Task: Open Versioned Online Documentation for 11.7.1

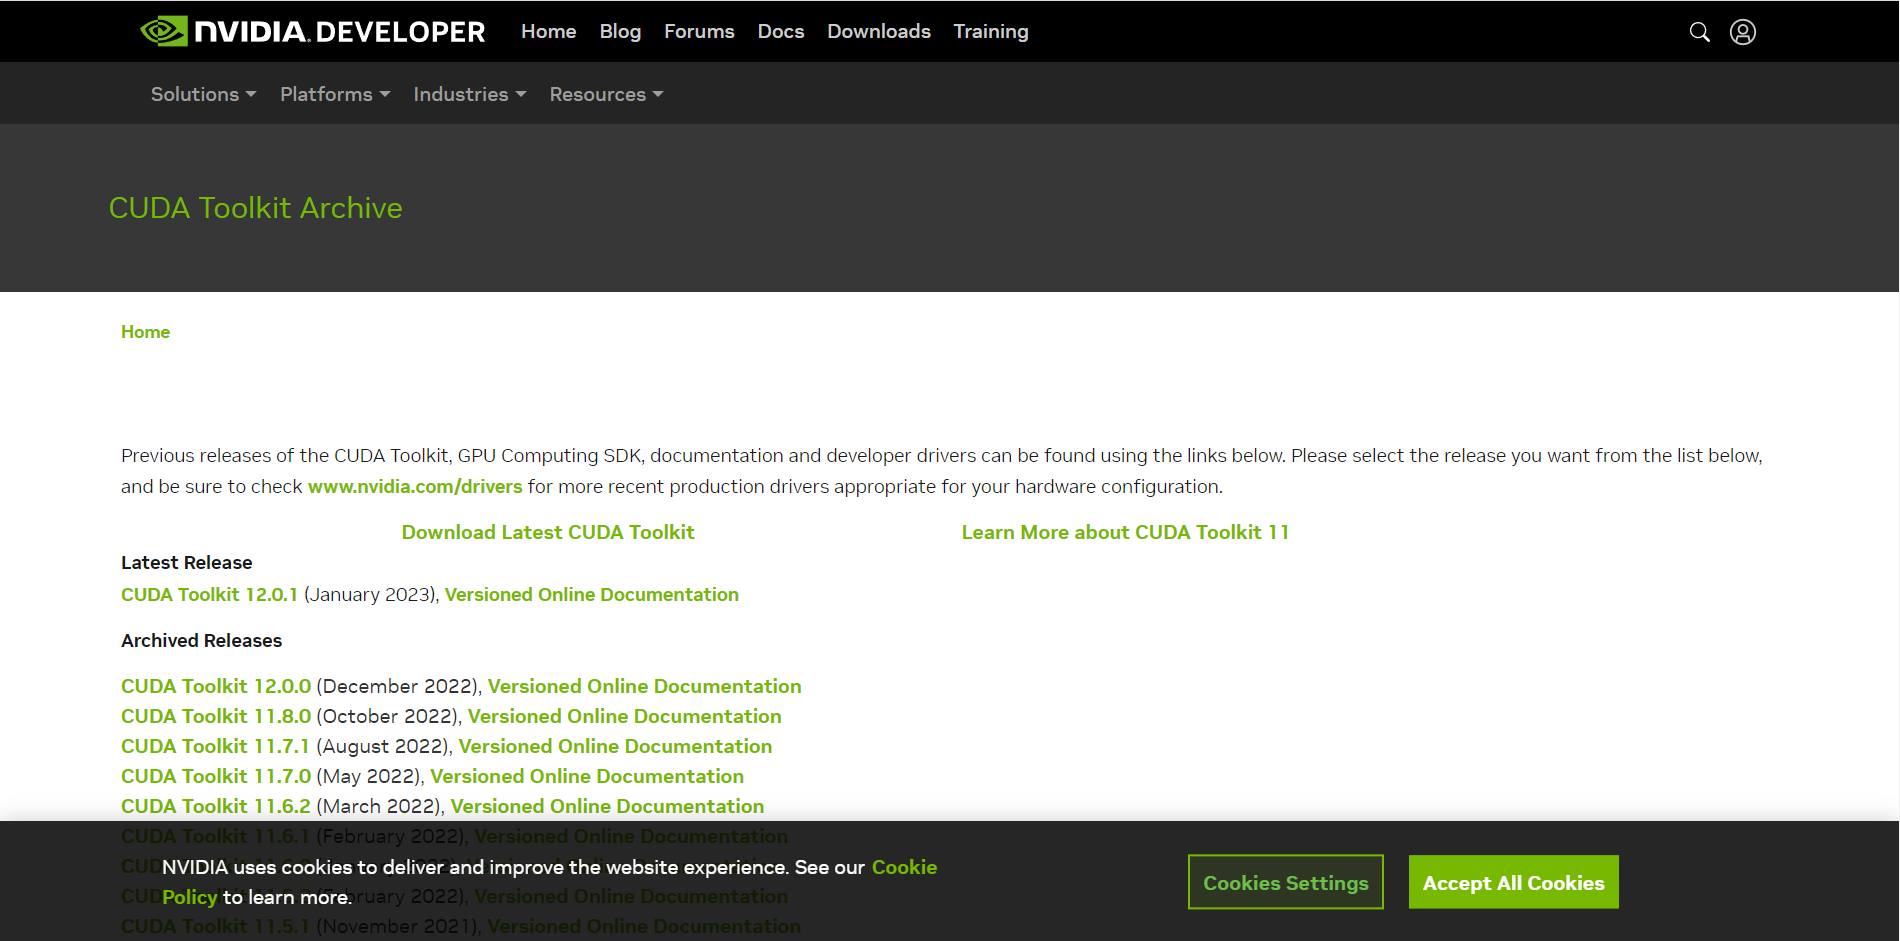Action: (616, 746)
